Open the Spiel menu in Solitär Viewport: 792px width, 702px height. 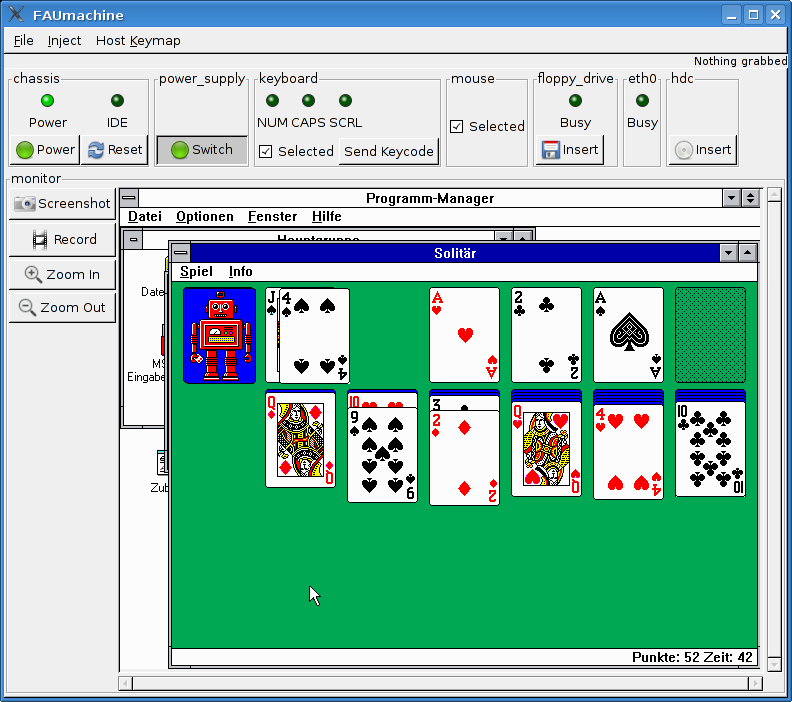pos(196,271)
